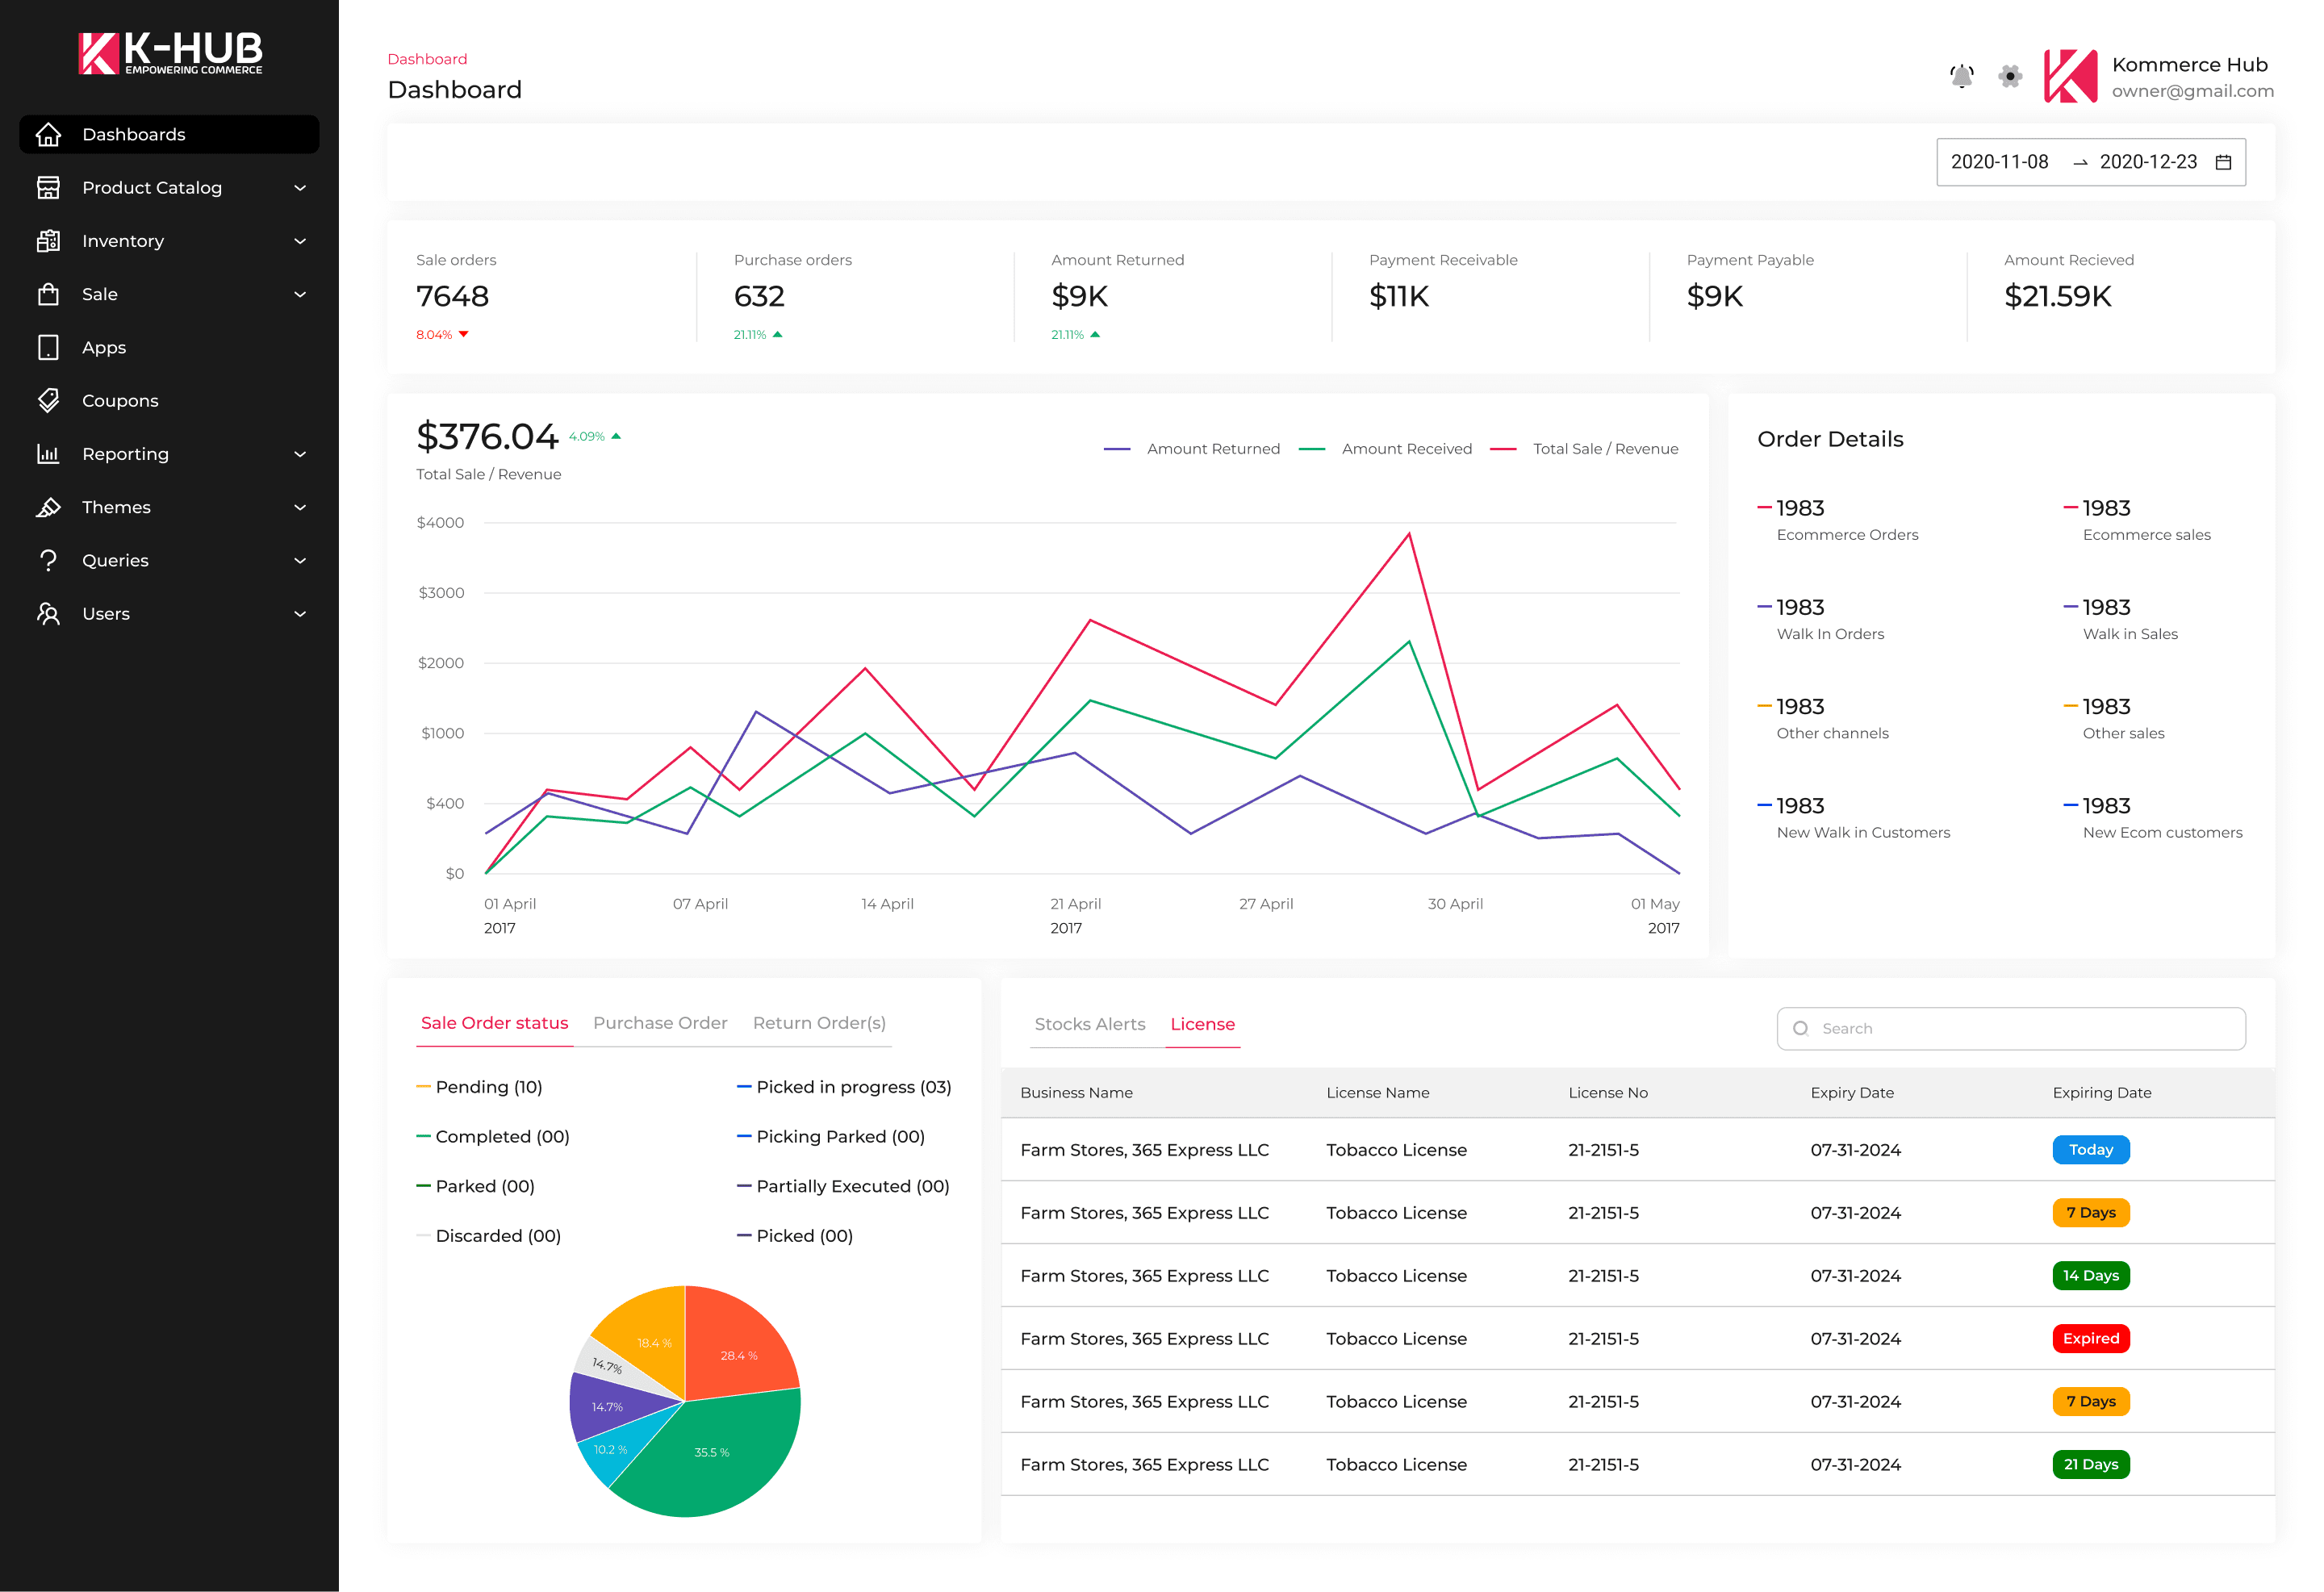This screenshot has height=1592, width=2324.
Task: Click the Apps tablet icon
Action: coord(48,347)
